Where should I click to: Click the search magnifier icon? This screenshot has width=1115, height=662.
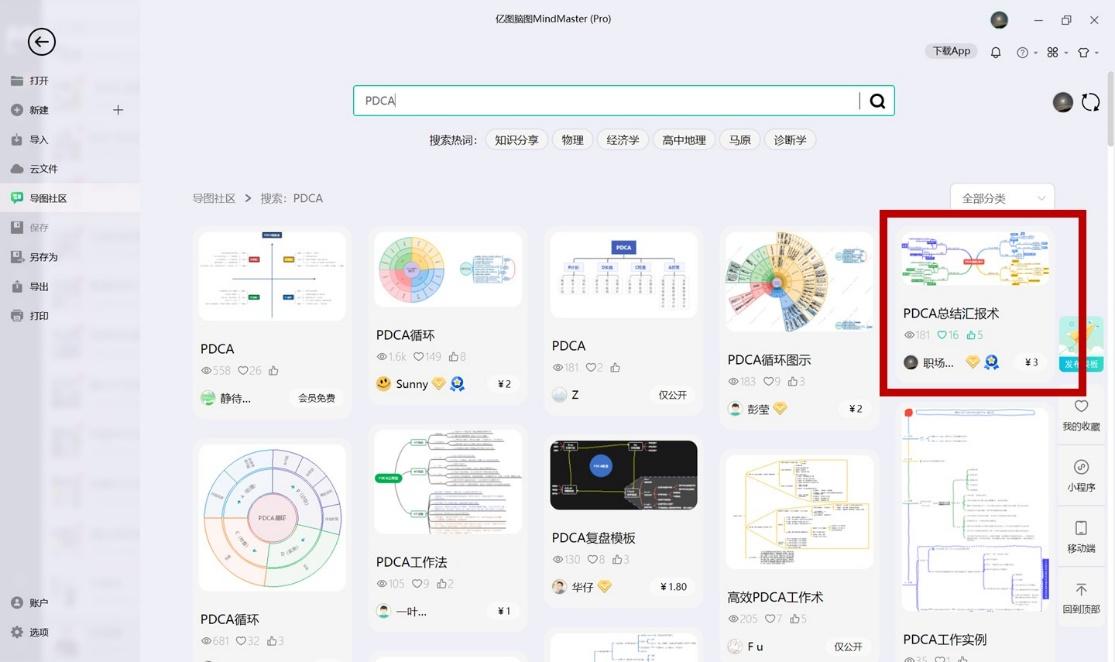pos(877,101)
